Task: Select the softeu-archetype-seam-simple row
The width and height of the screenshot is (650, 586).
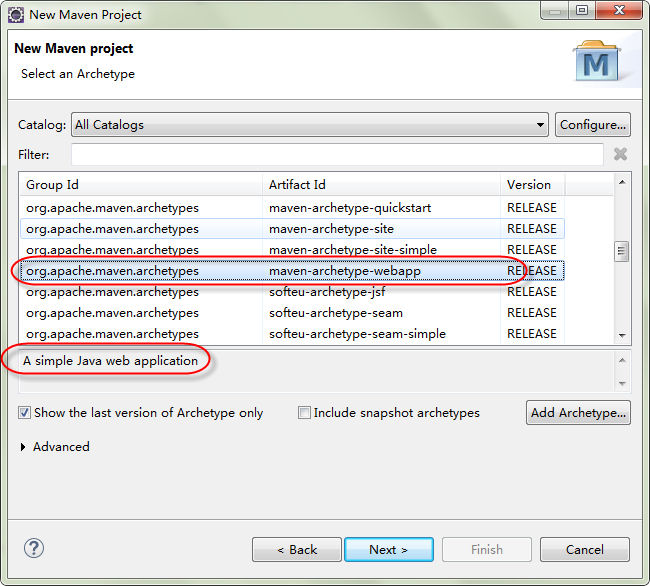Action: click(x=292, y=334)
